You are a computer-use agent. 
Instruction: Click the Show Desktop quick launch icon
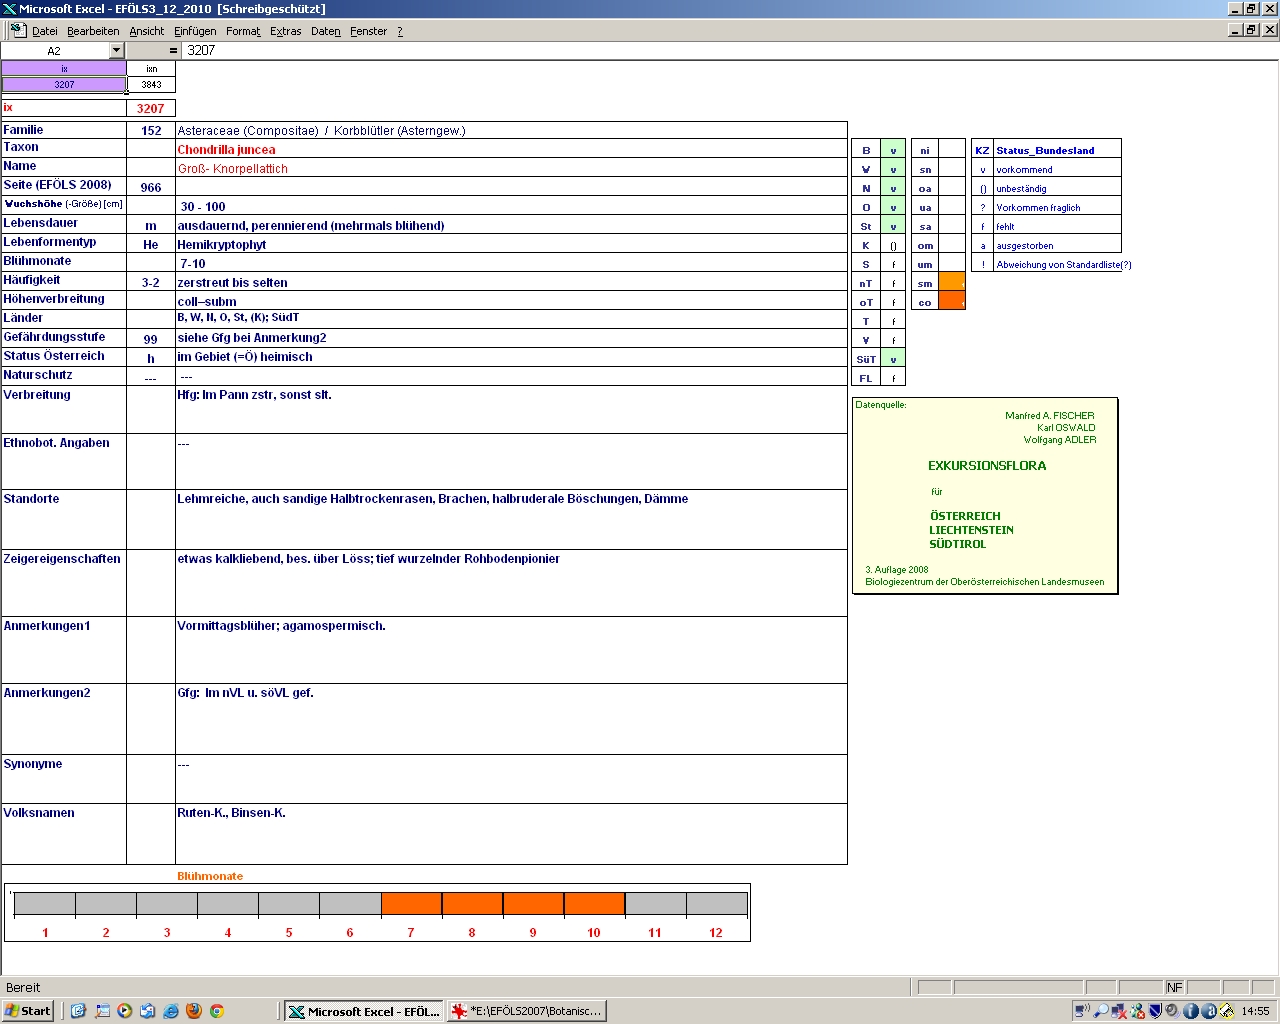[x=102, y=1011]
